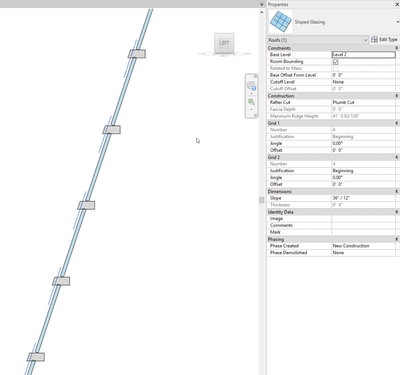The image size is (400, 375).
Task: Click the Edit Type icon
Action: point(374,40)
